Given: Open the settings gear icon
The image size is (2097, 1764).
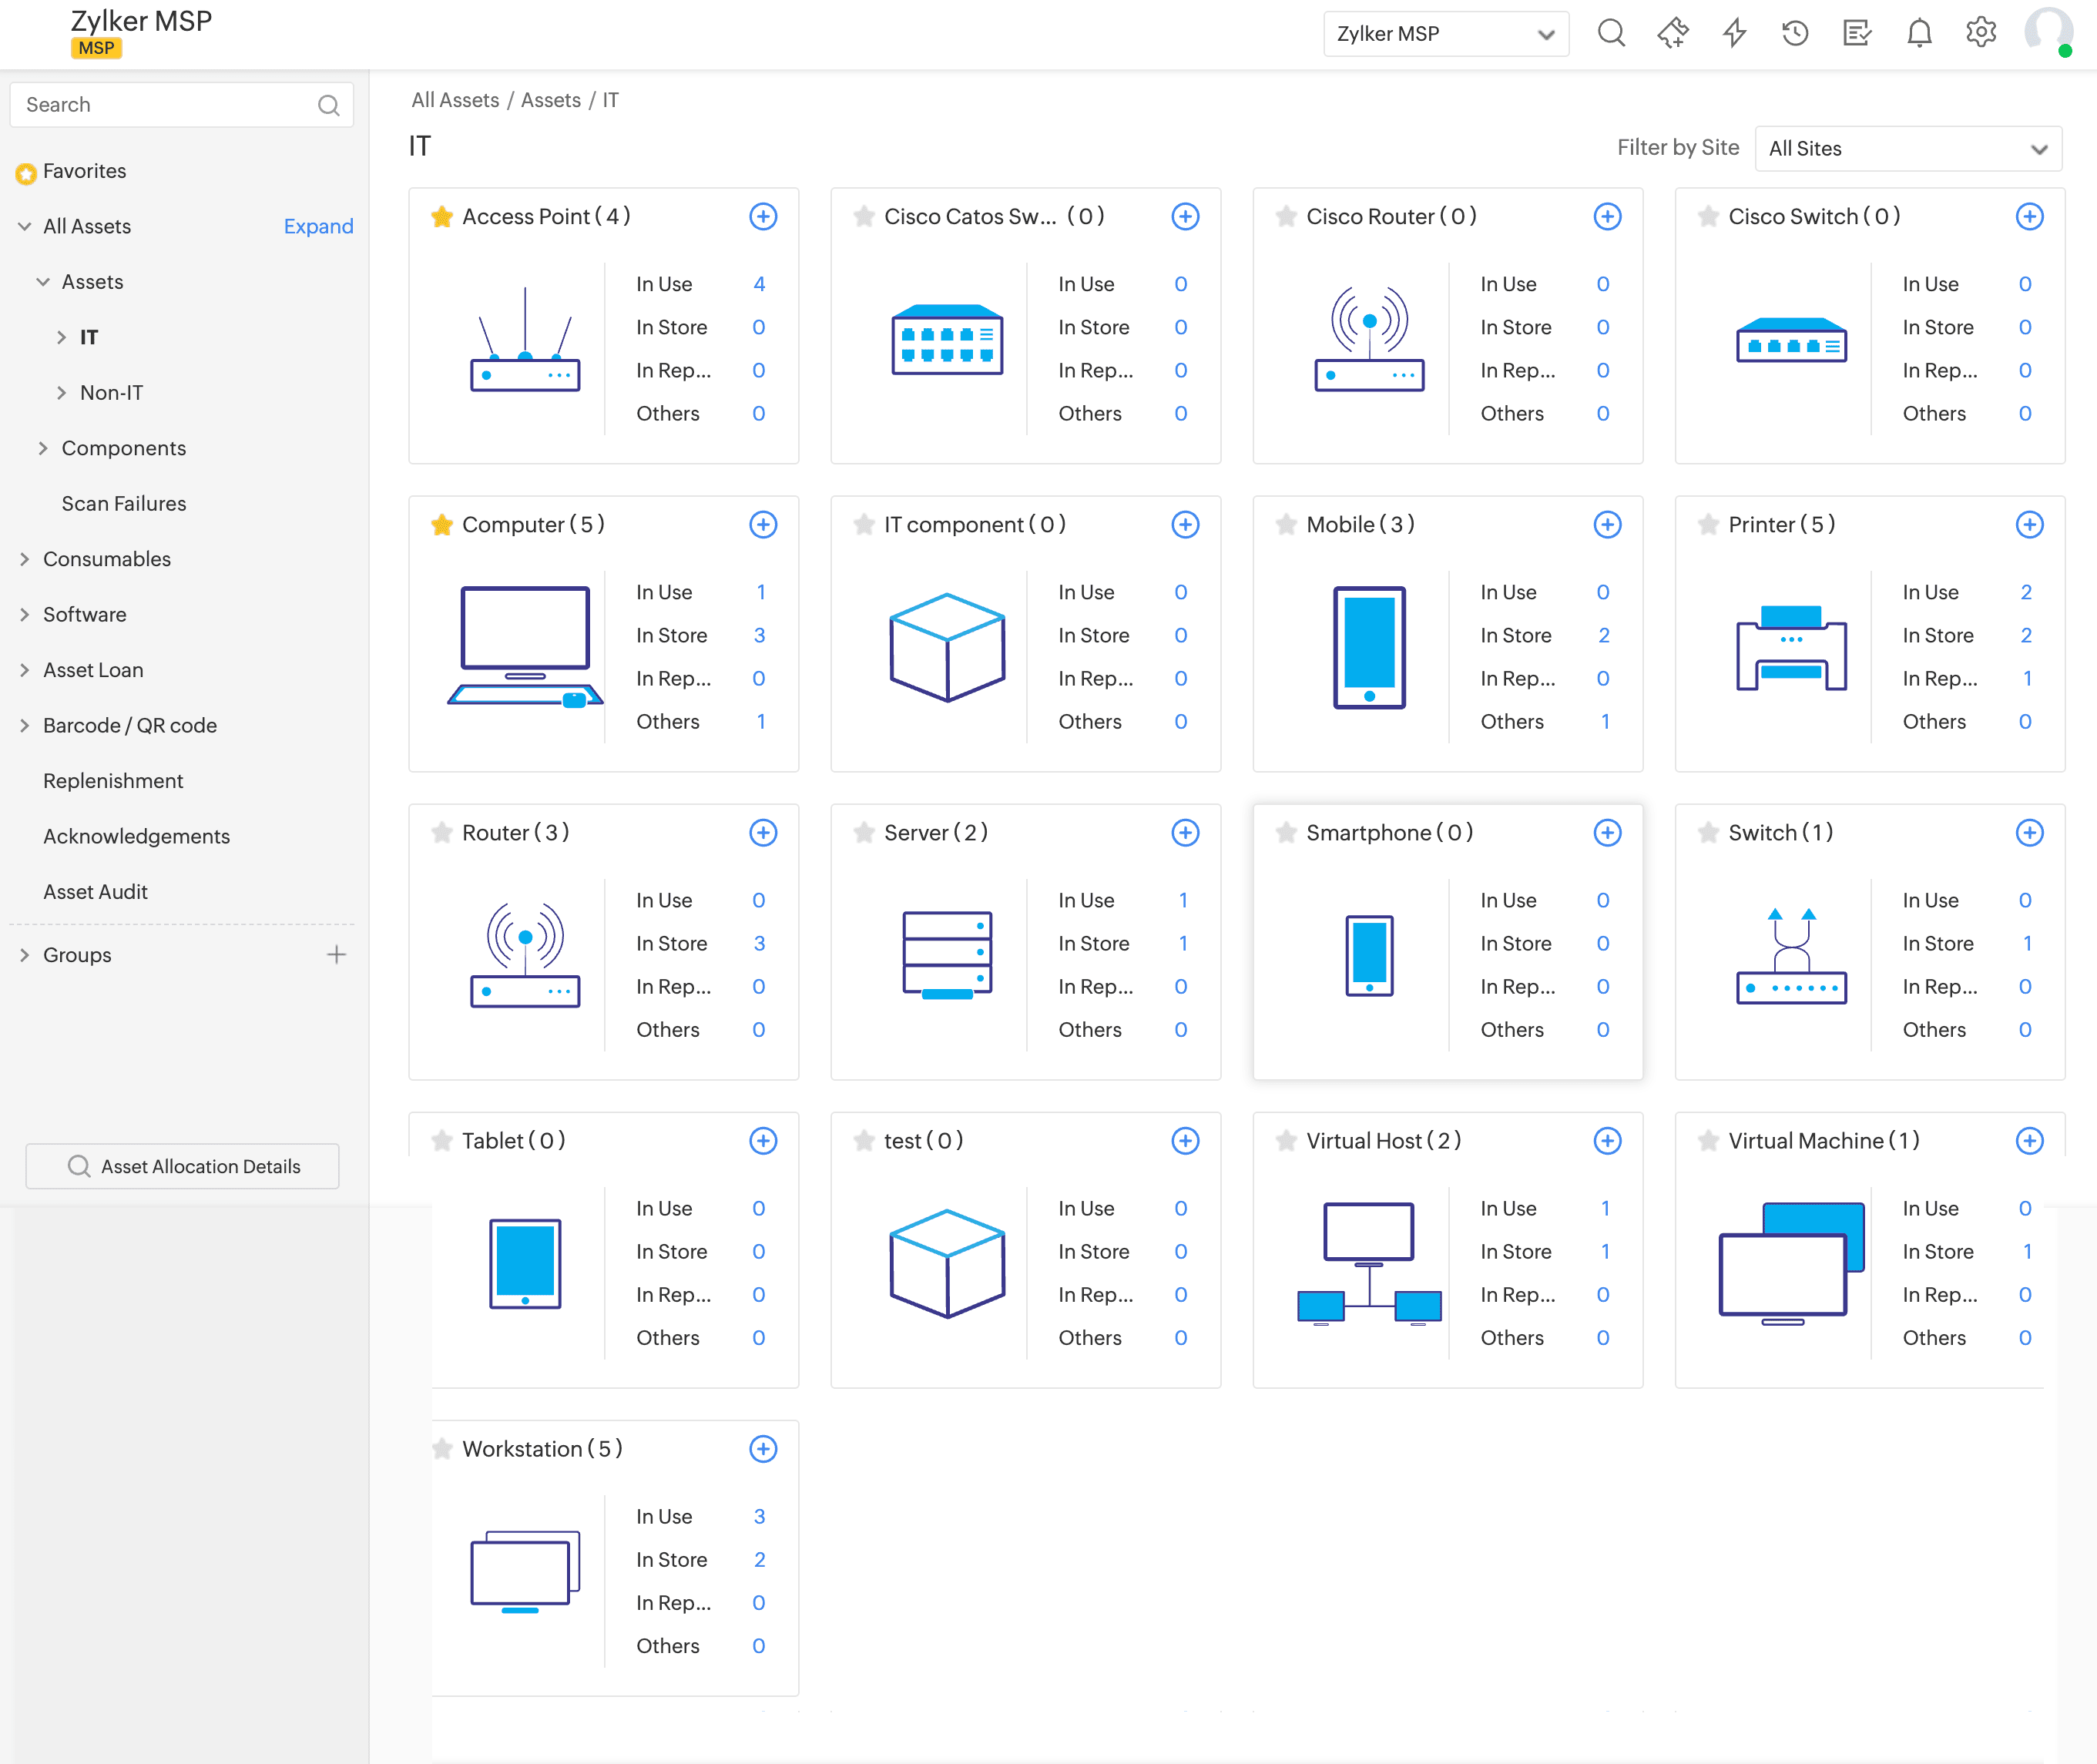Looking at the screenshot, I should (1980, 34).
